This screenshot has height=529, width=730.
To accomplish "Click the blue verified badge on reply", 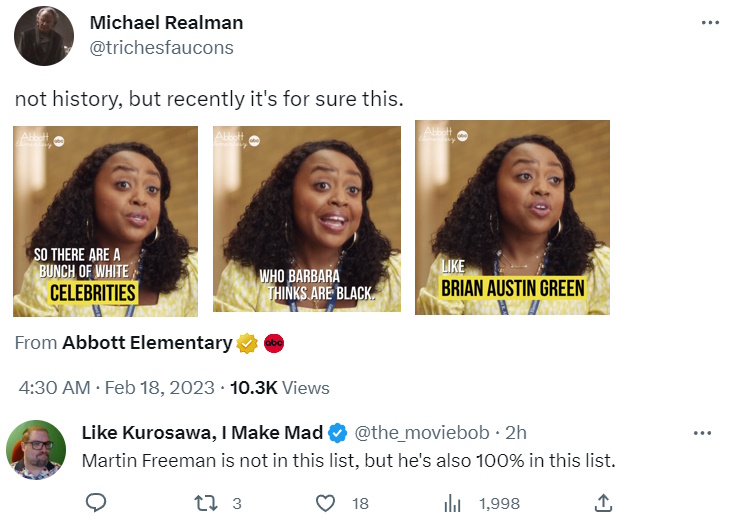I will coord(338,433).
